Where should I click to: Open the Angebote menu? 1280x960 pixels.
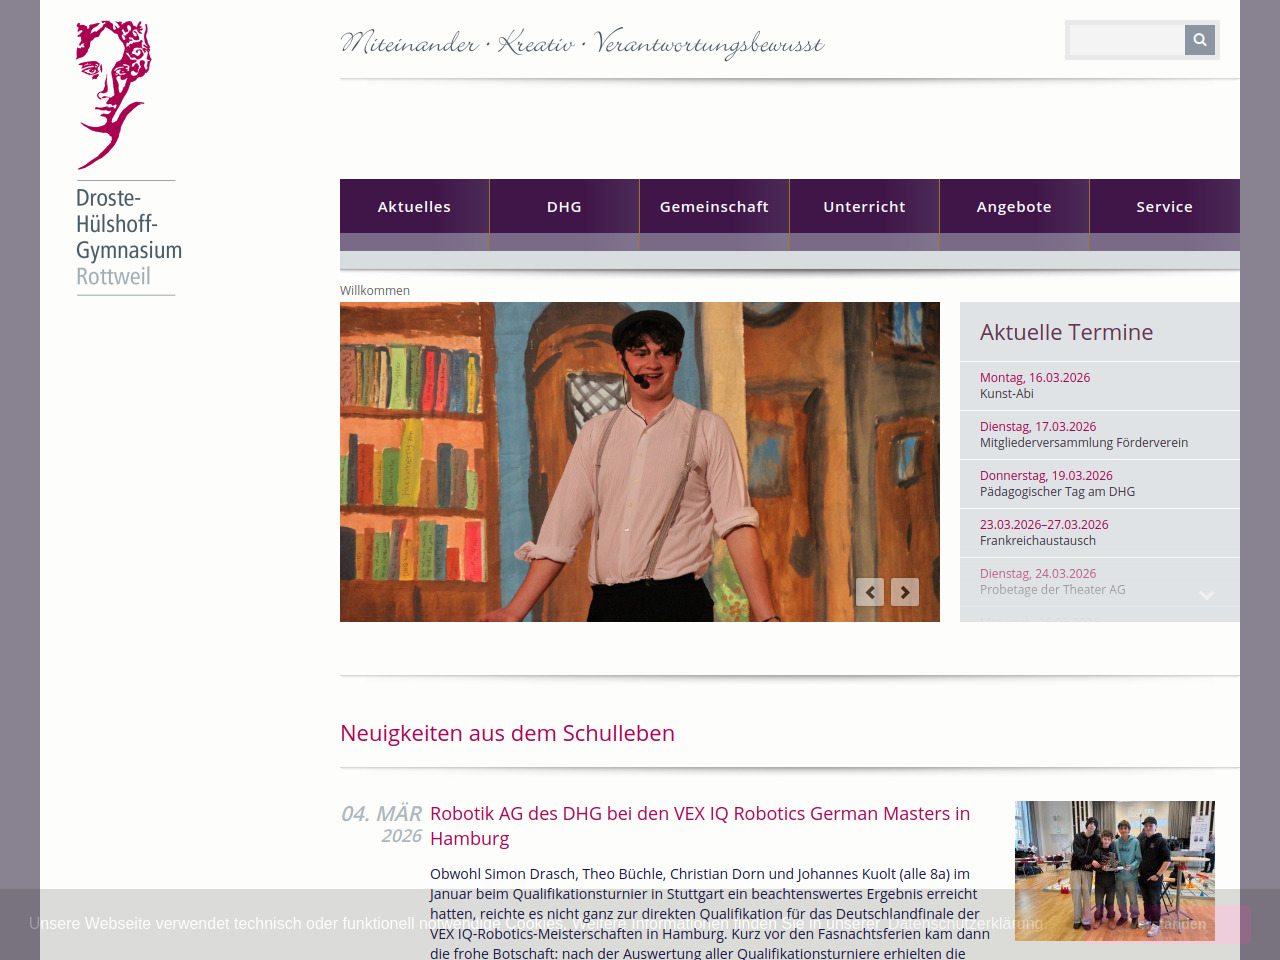[x=1014, y=207]
